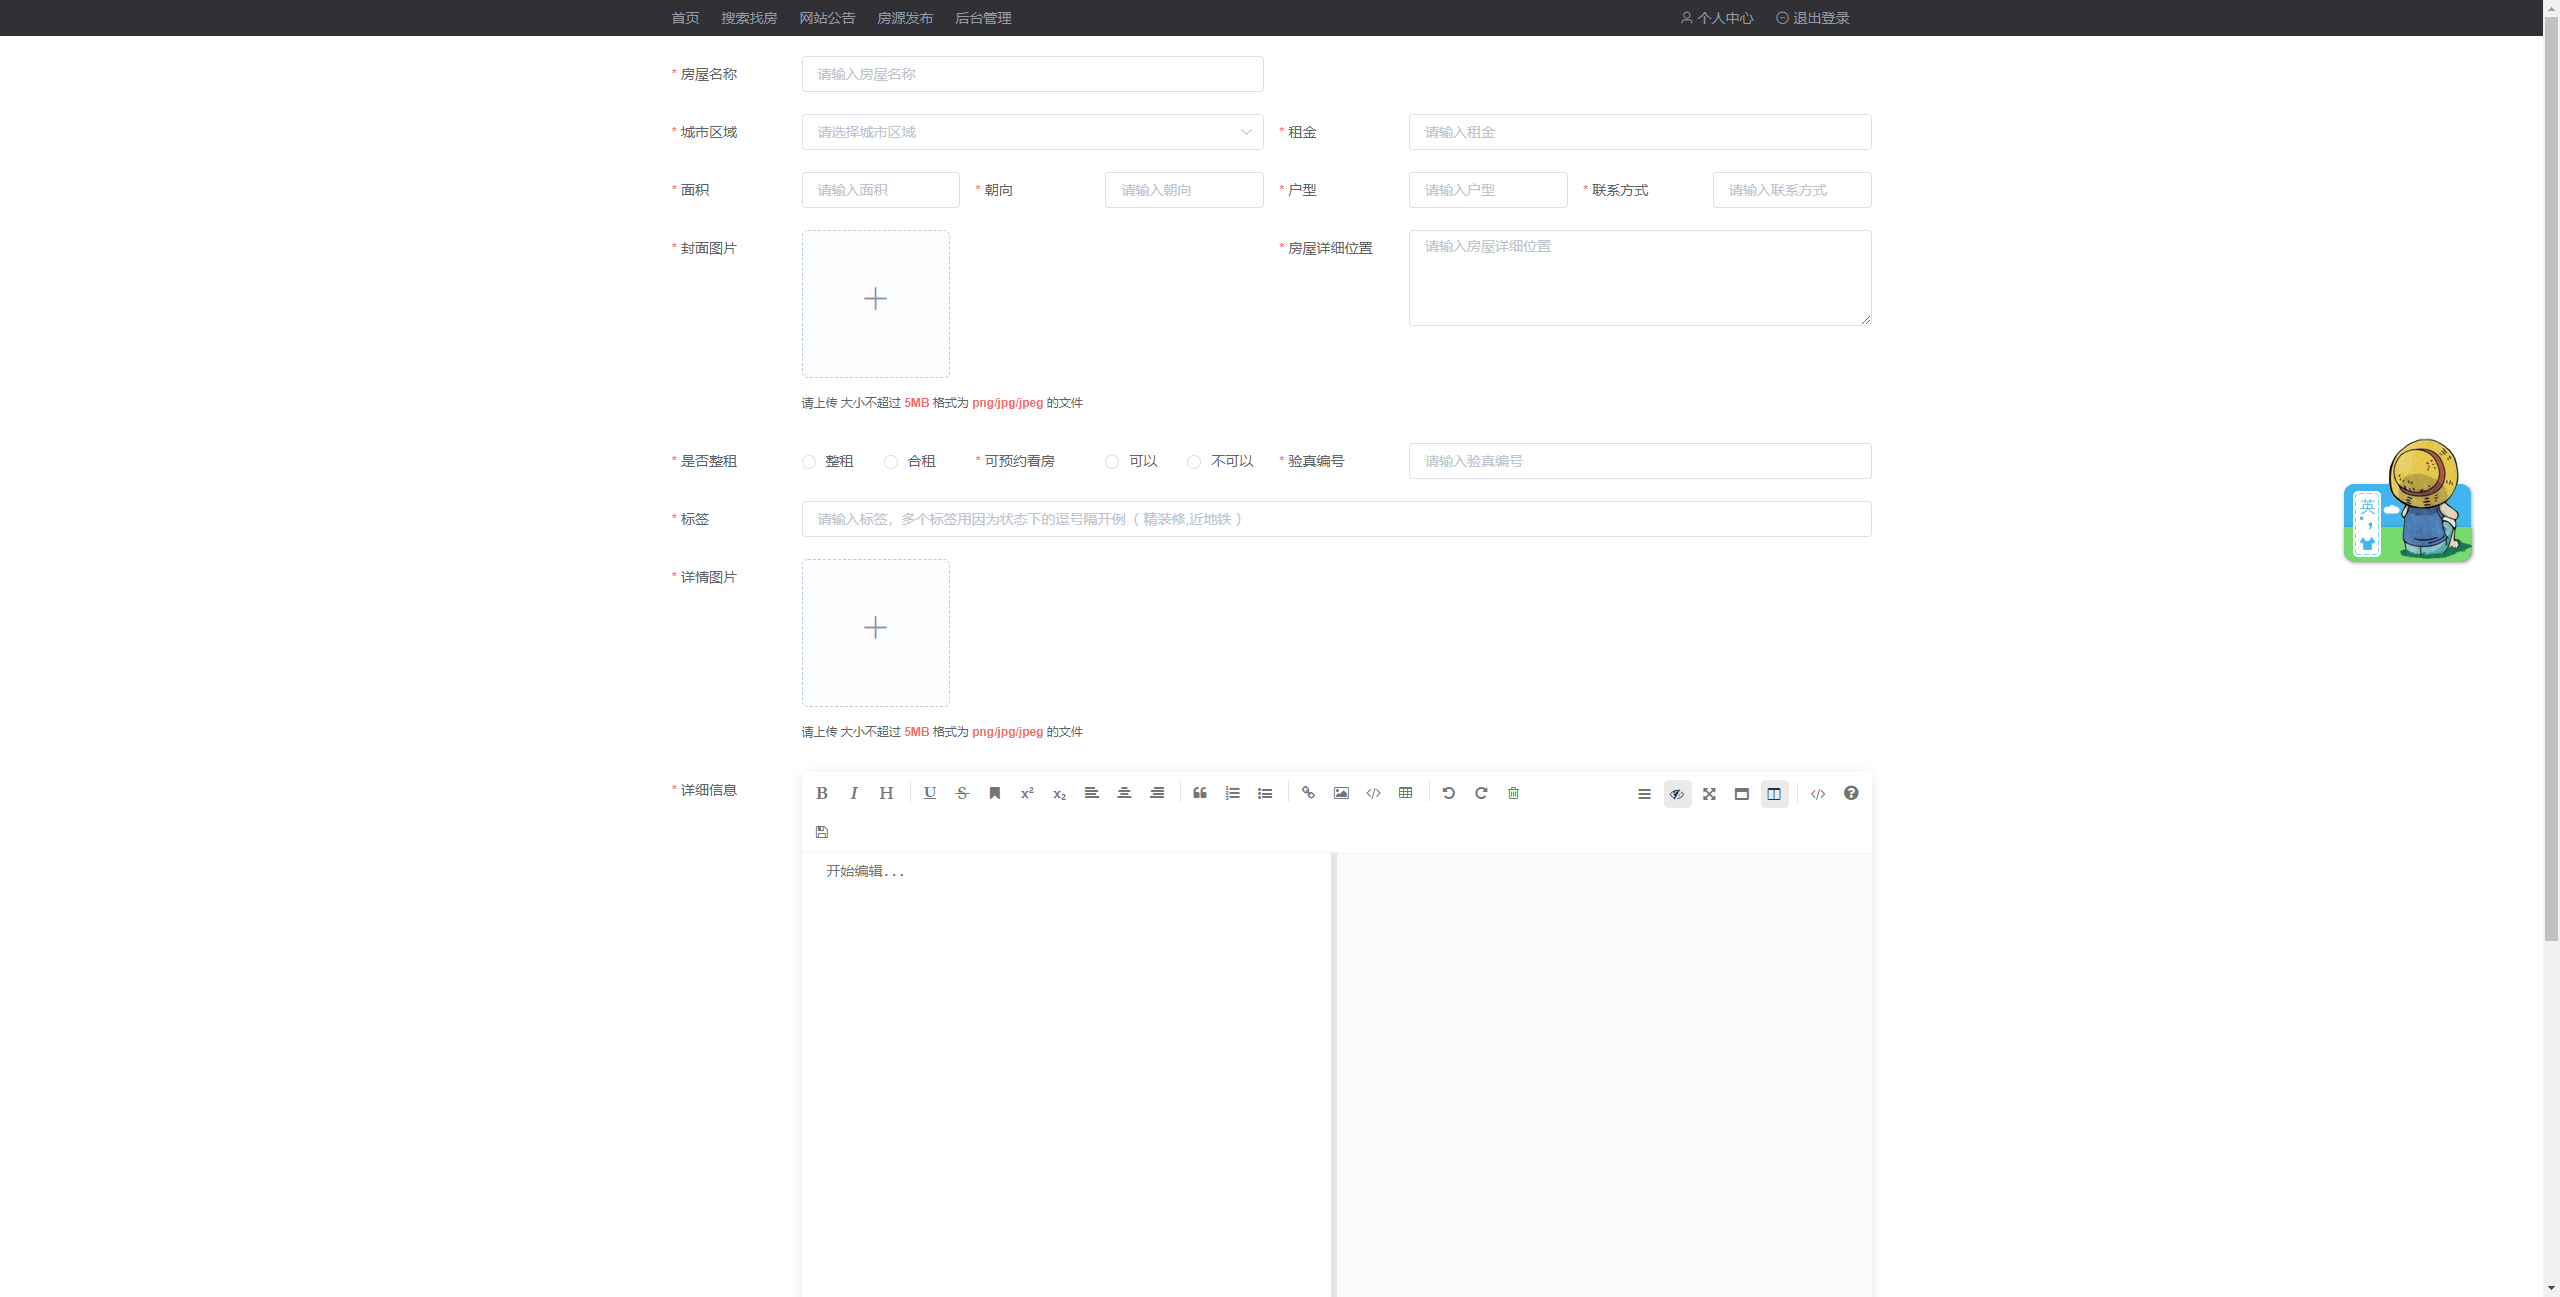Viewport: 2560px width, 1297px height.
Task: Toggle the navigation list icon in the editor
Action: click(x=1644, y=794)
